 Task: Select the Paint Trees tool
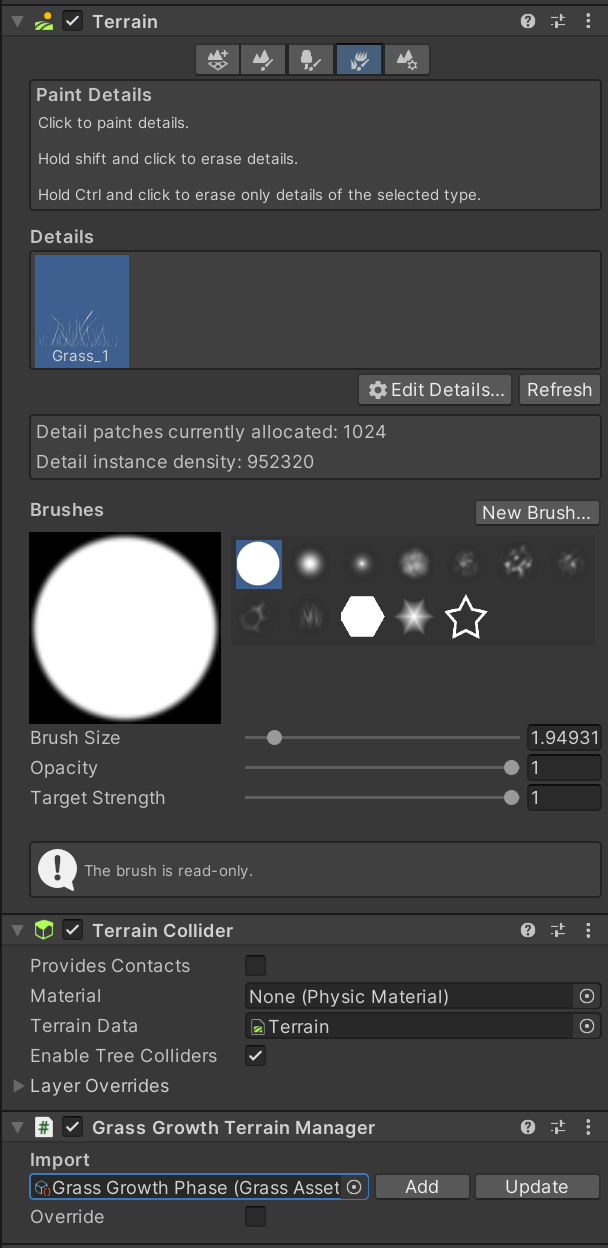pyautogui.click(x=310, y=60)
